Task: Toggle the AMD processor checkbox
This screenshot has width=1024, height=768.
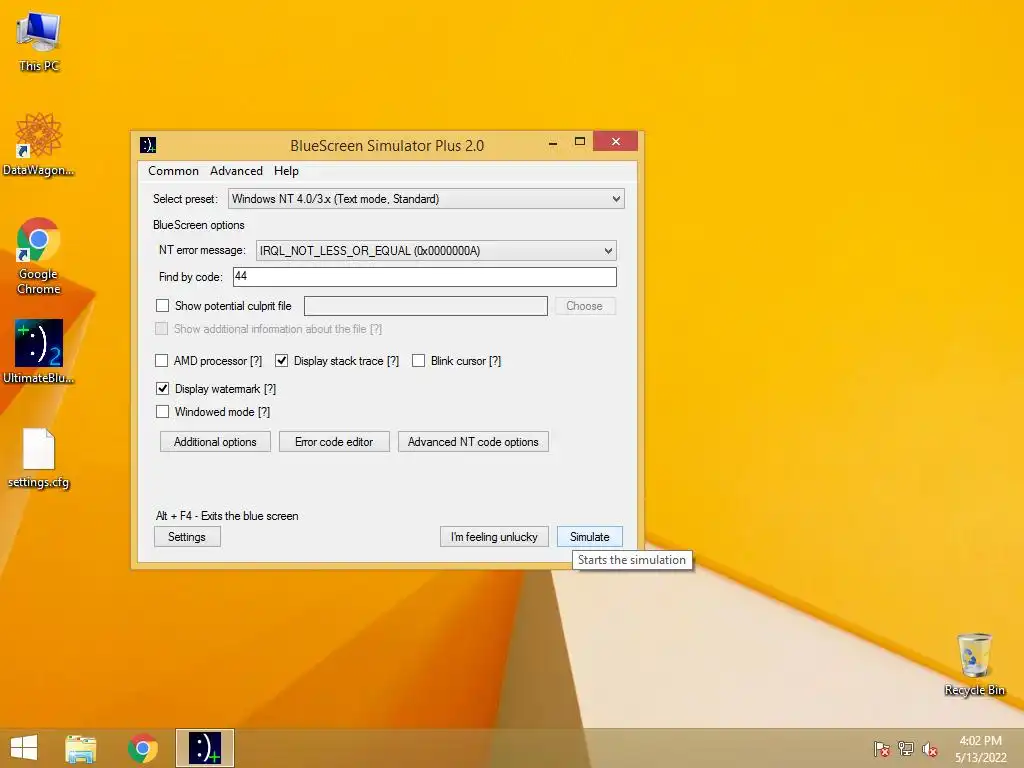Action: point(161,360)
